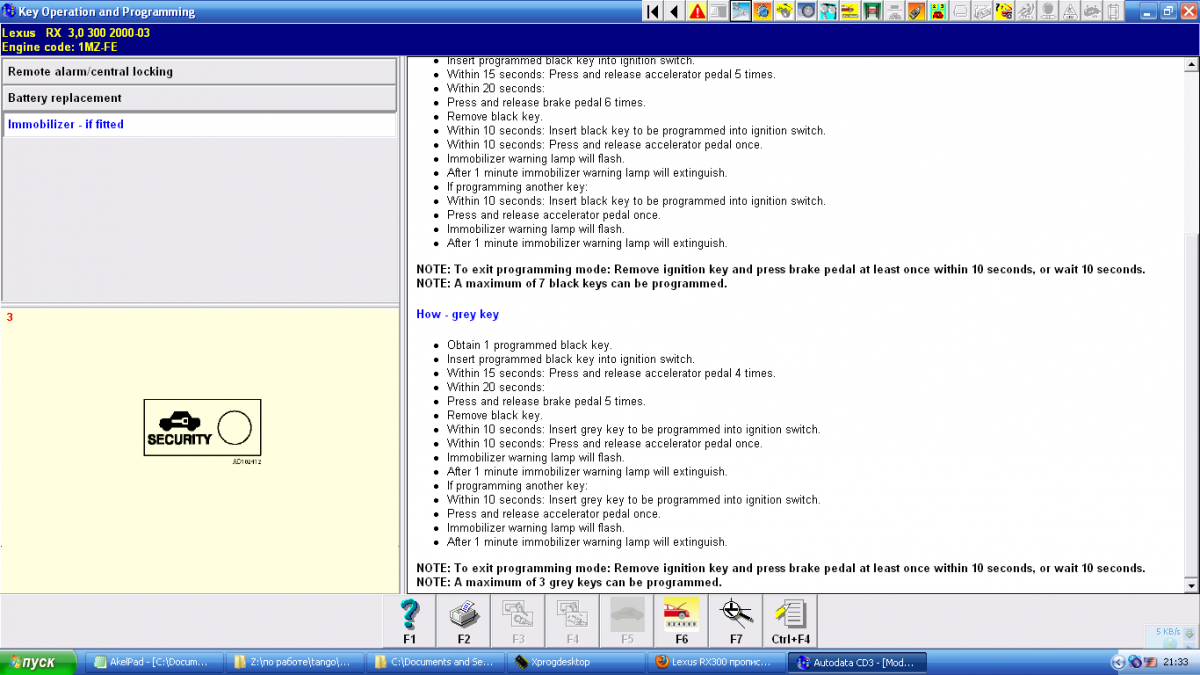The height and width of the screenshot is (675, 1200).
Task: Open the F1 help question mark button
Action: [x=409, y=621]
